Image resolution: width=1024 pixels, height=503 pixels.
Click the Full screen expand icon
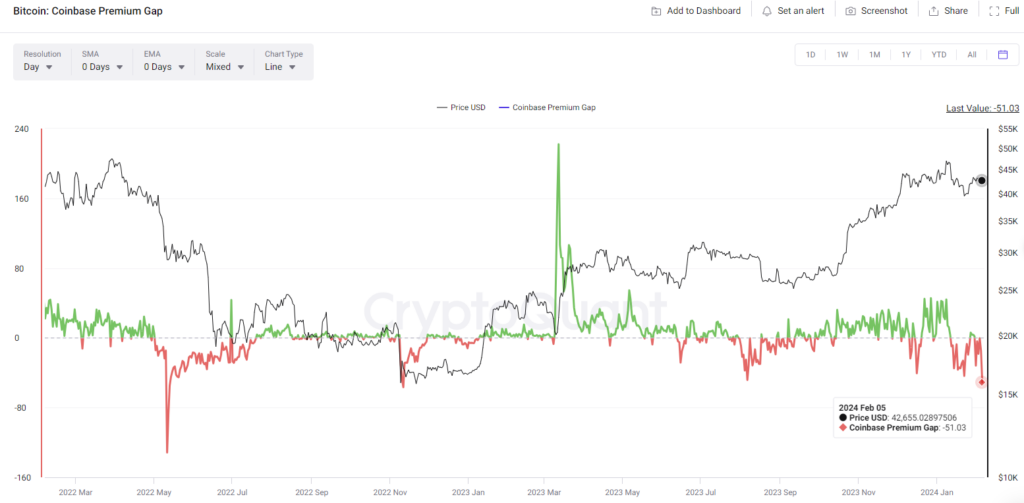tap(994, 11)
